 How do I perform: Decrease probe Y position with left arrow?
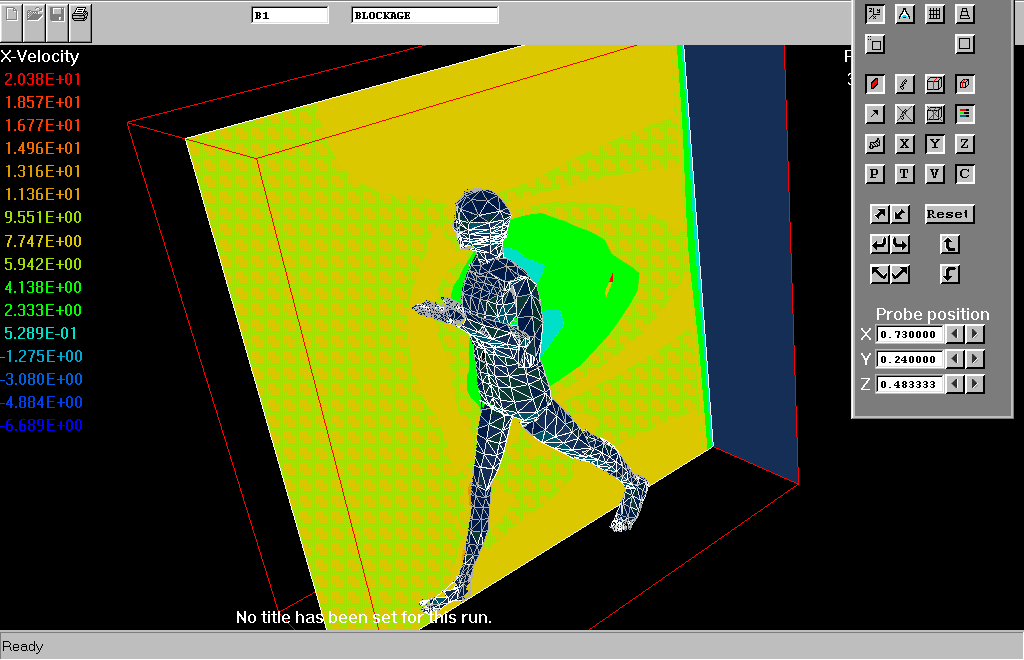[x=956, y=359]
